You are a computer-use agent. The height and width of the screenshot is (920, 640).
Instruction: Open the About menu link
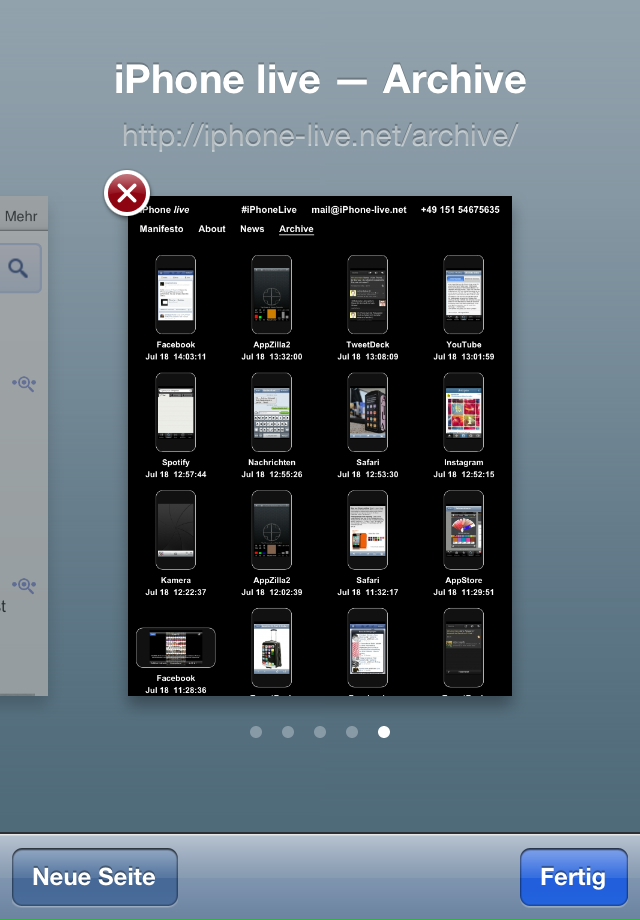[x=212, y=229]
